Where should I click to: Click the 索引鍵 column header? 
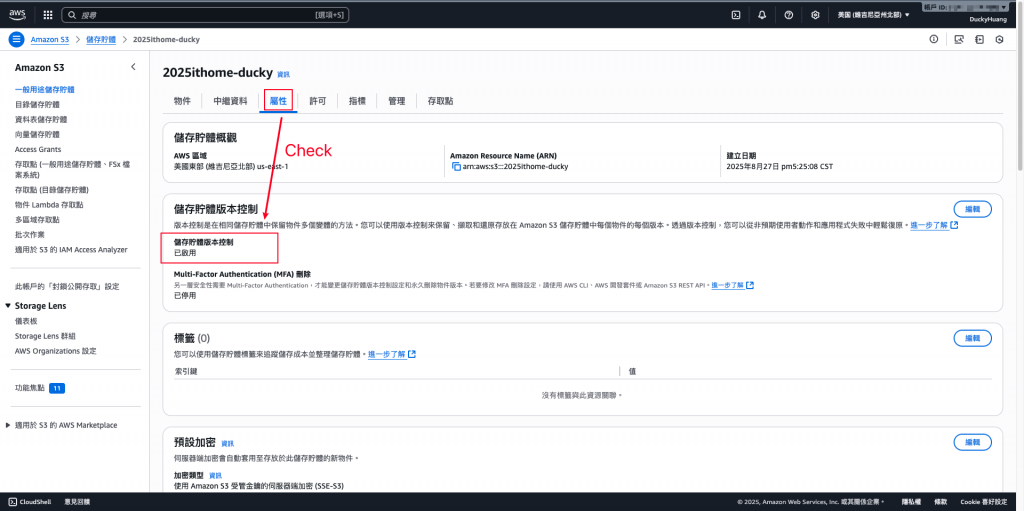click(x=186, y=371)
